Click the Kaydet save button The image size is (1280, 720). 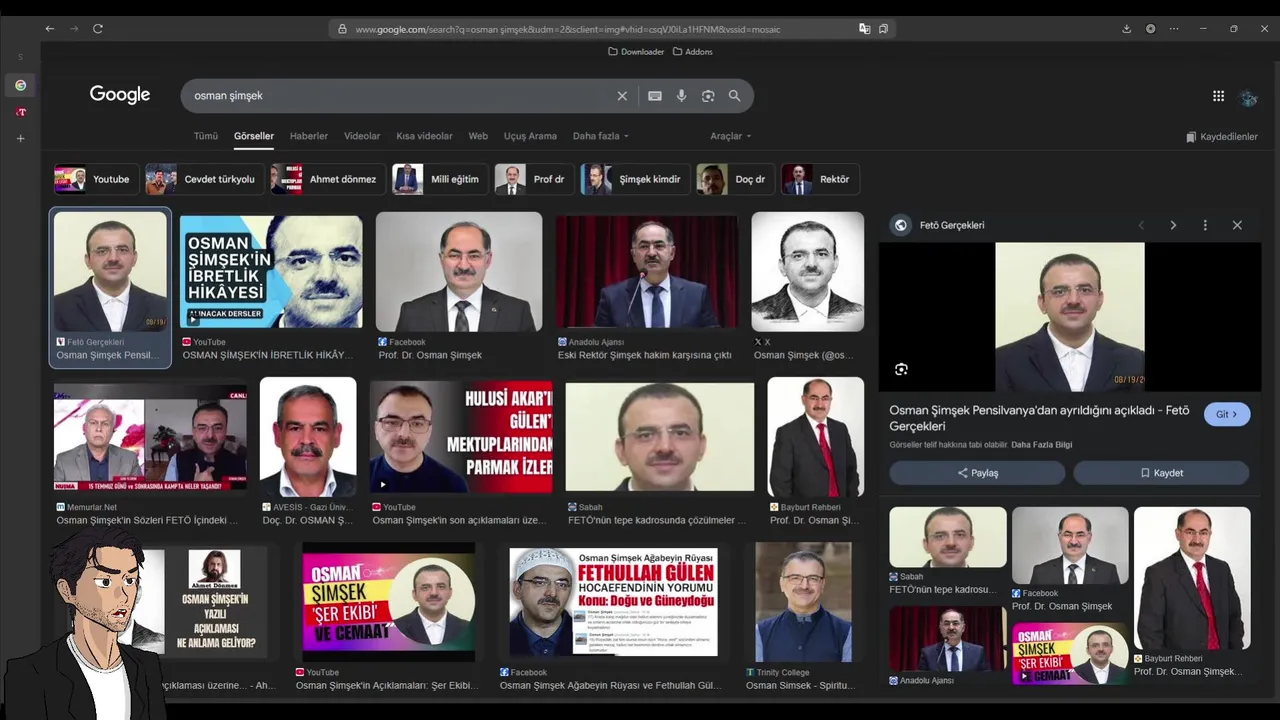point(1161,473)
